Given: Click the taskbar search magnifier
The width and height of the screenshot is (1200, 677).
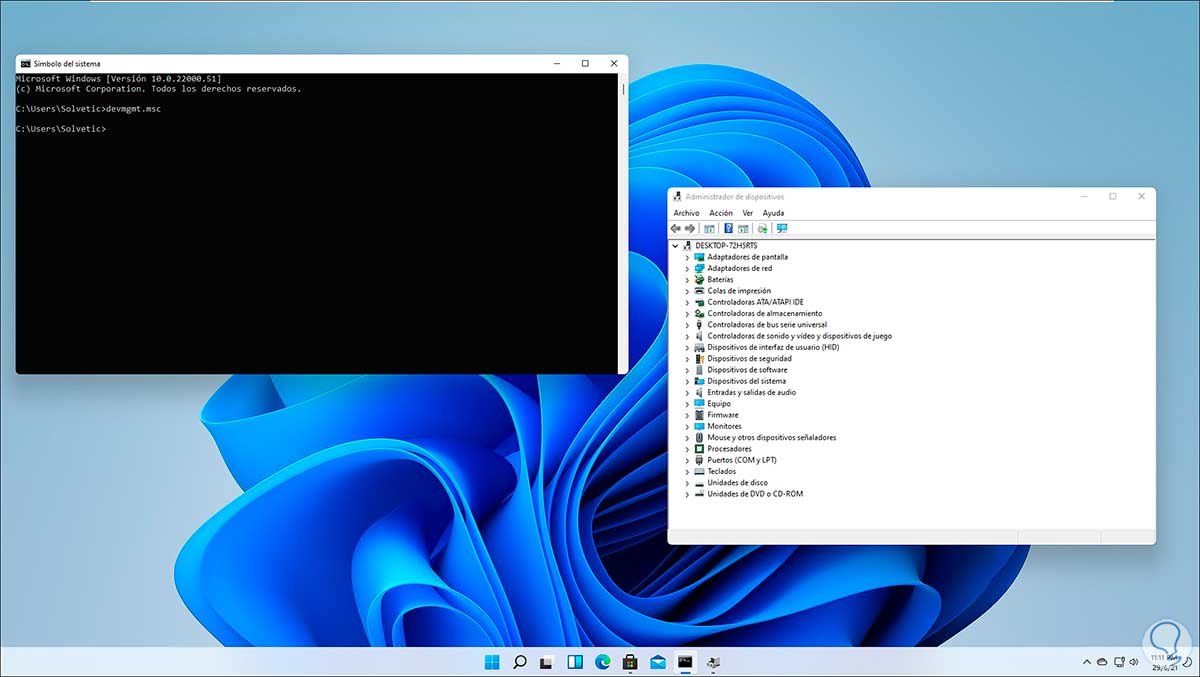Looking at the screenshot, I should tap(520, 662).
